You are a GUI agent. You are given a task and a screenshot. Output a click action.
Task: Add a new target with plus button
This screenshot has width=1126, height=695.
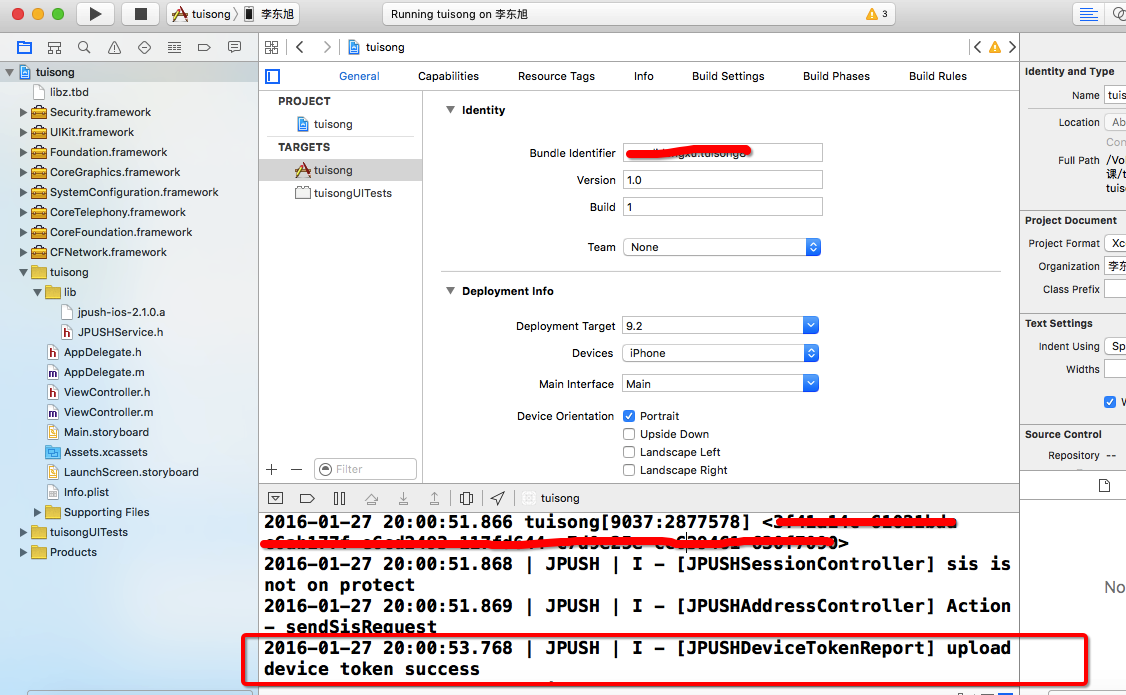[271, 470]
